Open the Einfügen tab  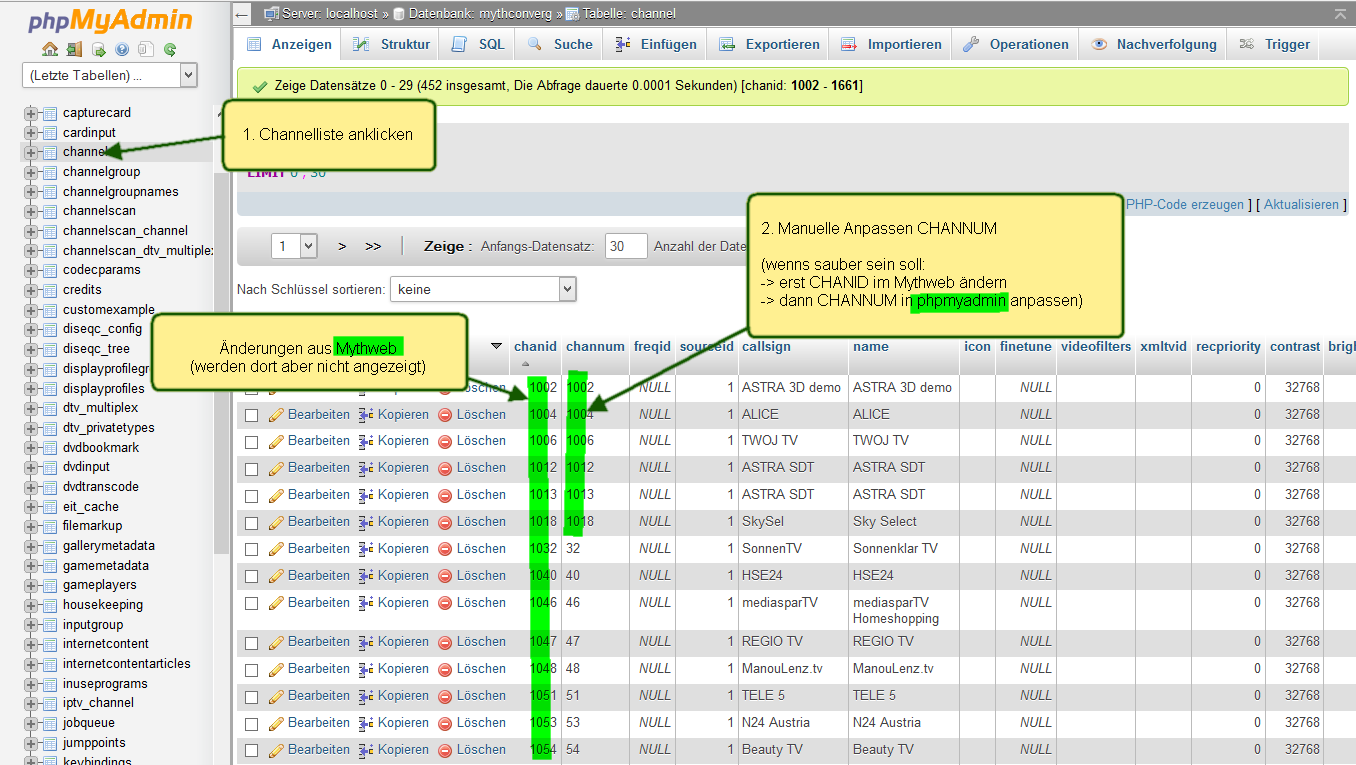coord(656,44)
